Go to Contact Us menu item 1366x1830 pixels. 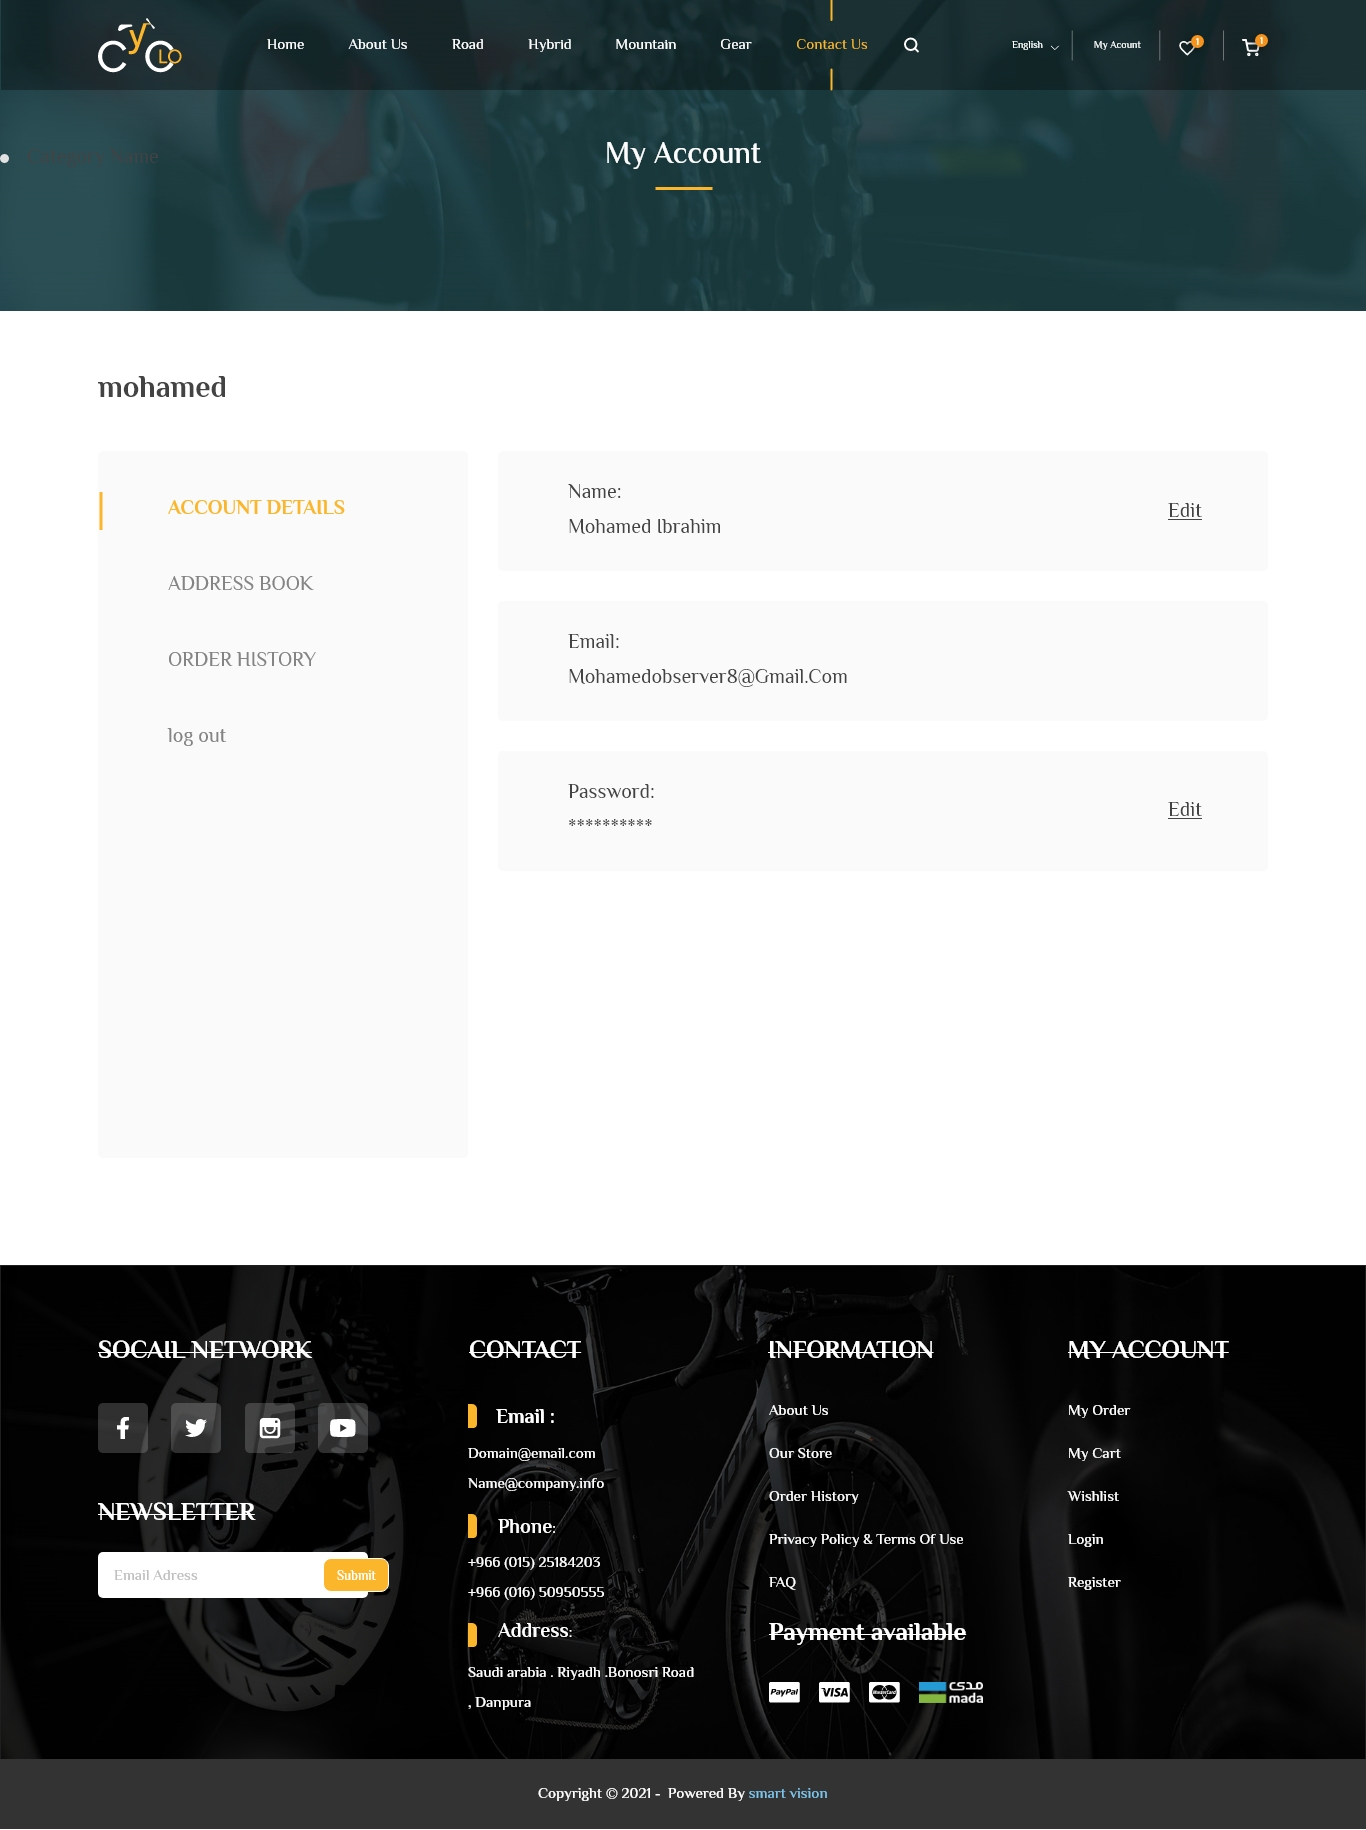[x=831, y=45]
